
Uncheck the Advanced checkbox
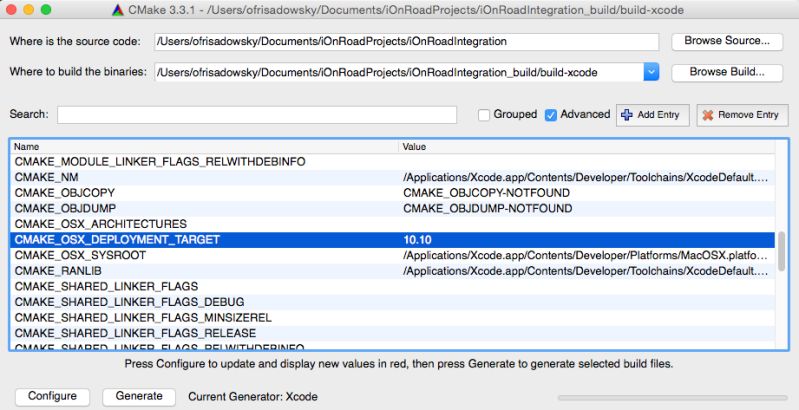pyautogui.click(x=550, y=115)
